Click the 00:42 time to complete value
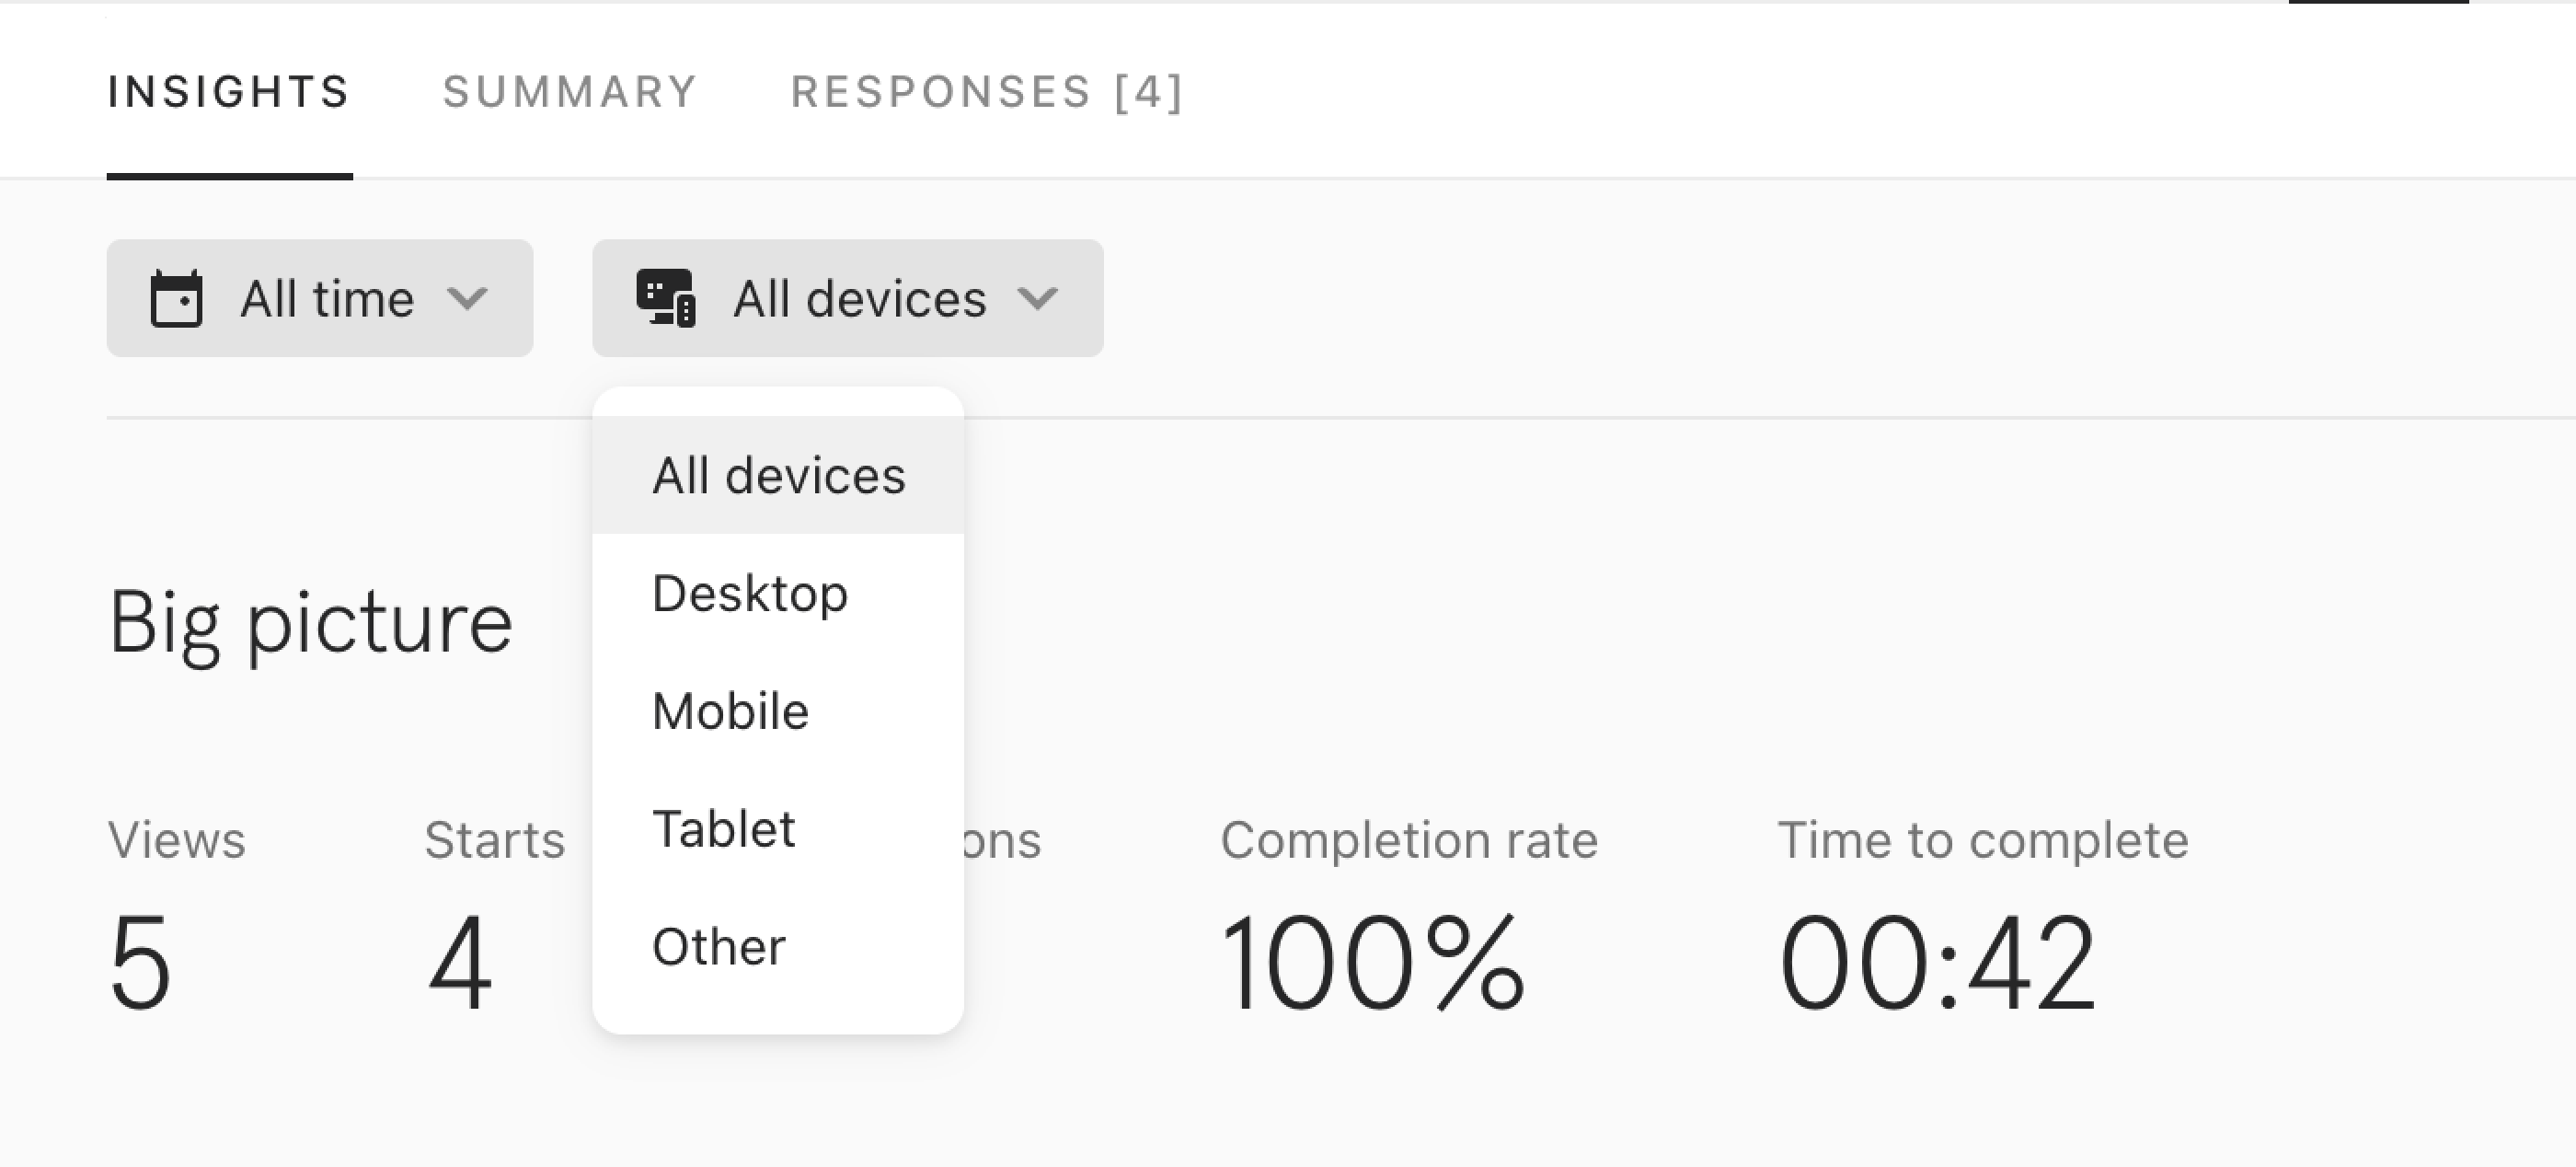Screen dimensions: 2576x1167 [1937, 963]
